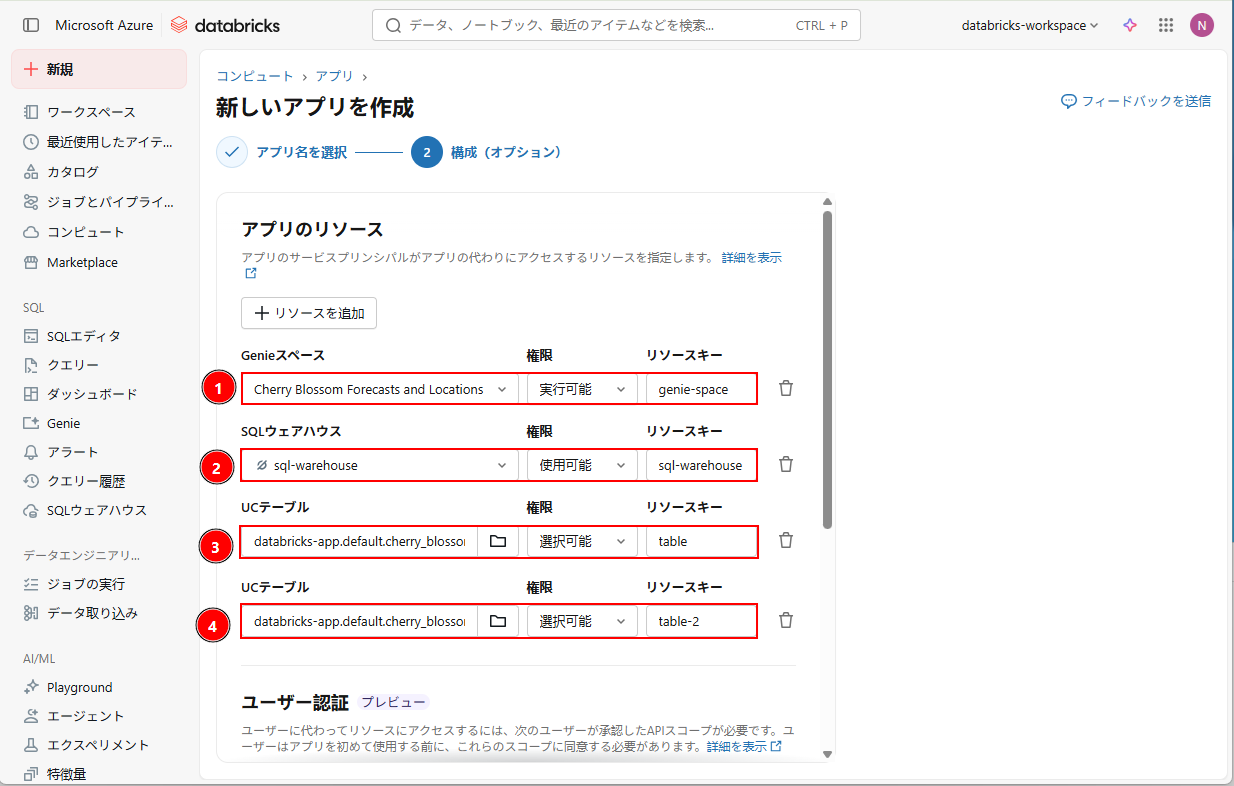
Task: Click the send feedback link
Action: [x=1136, y=101]
